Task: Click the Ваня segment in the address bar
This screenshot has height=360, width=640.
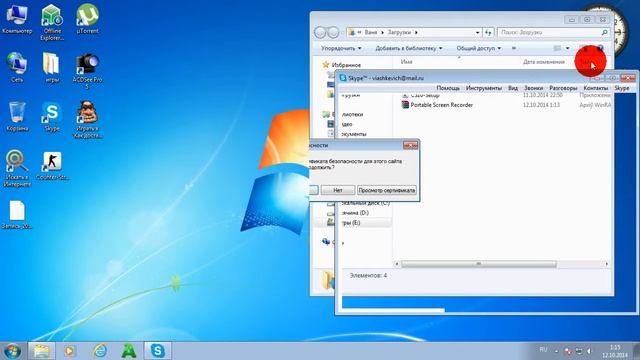Action: coord(371,32)
